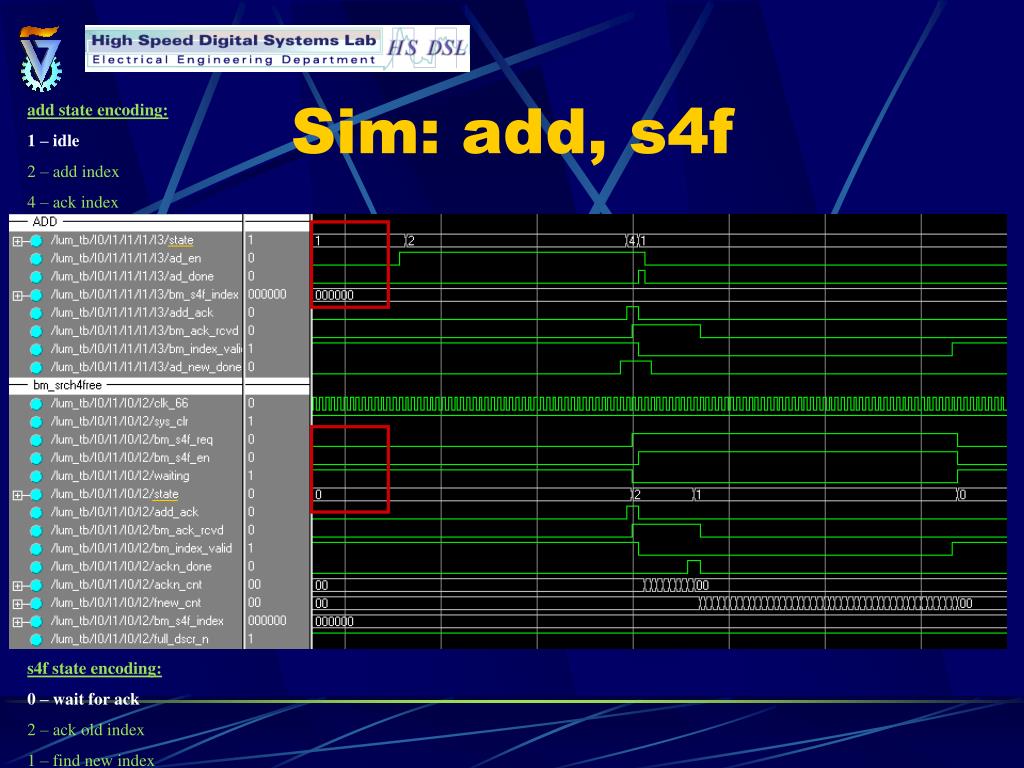Click value '000000' of l3/bm_s4f_index

click(267, 295)
